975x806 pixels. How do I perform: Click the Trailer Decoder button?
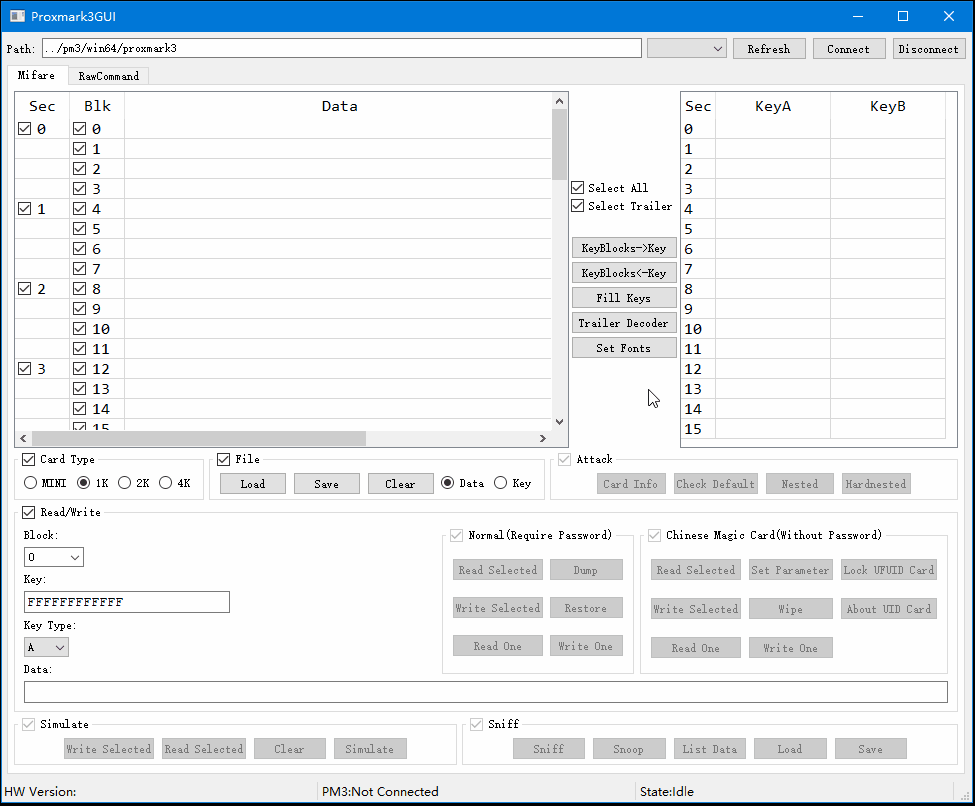point(624,323)
